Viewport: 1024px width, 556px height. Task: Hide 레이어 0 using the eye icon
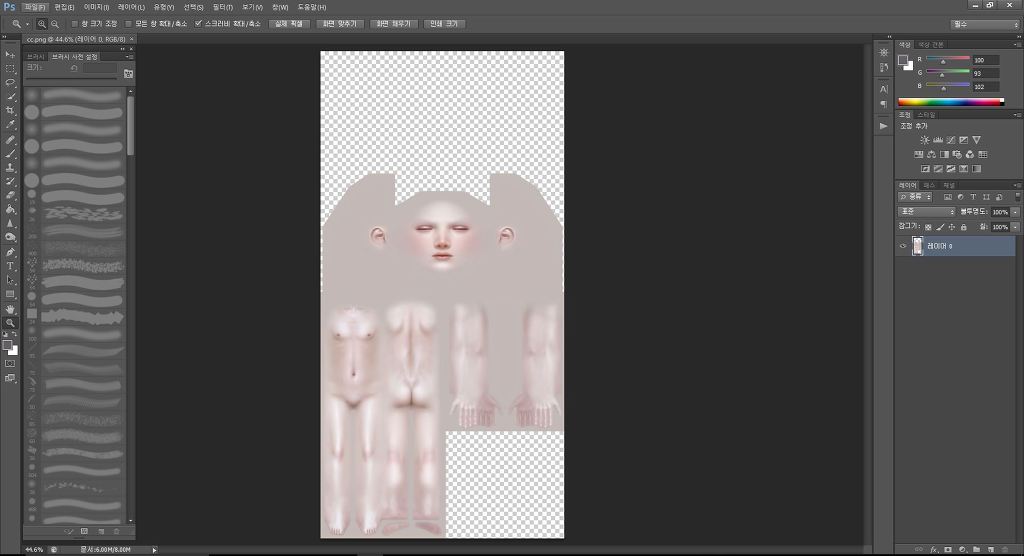903,246
